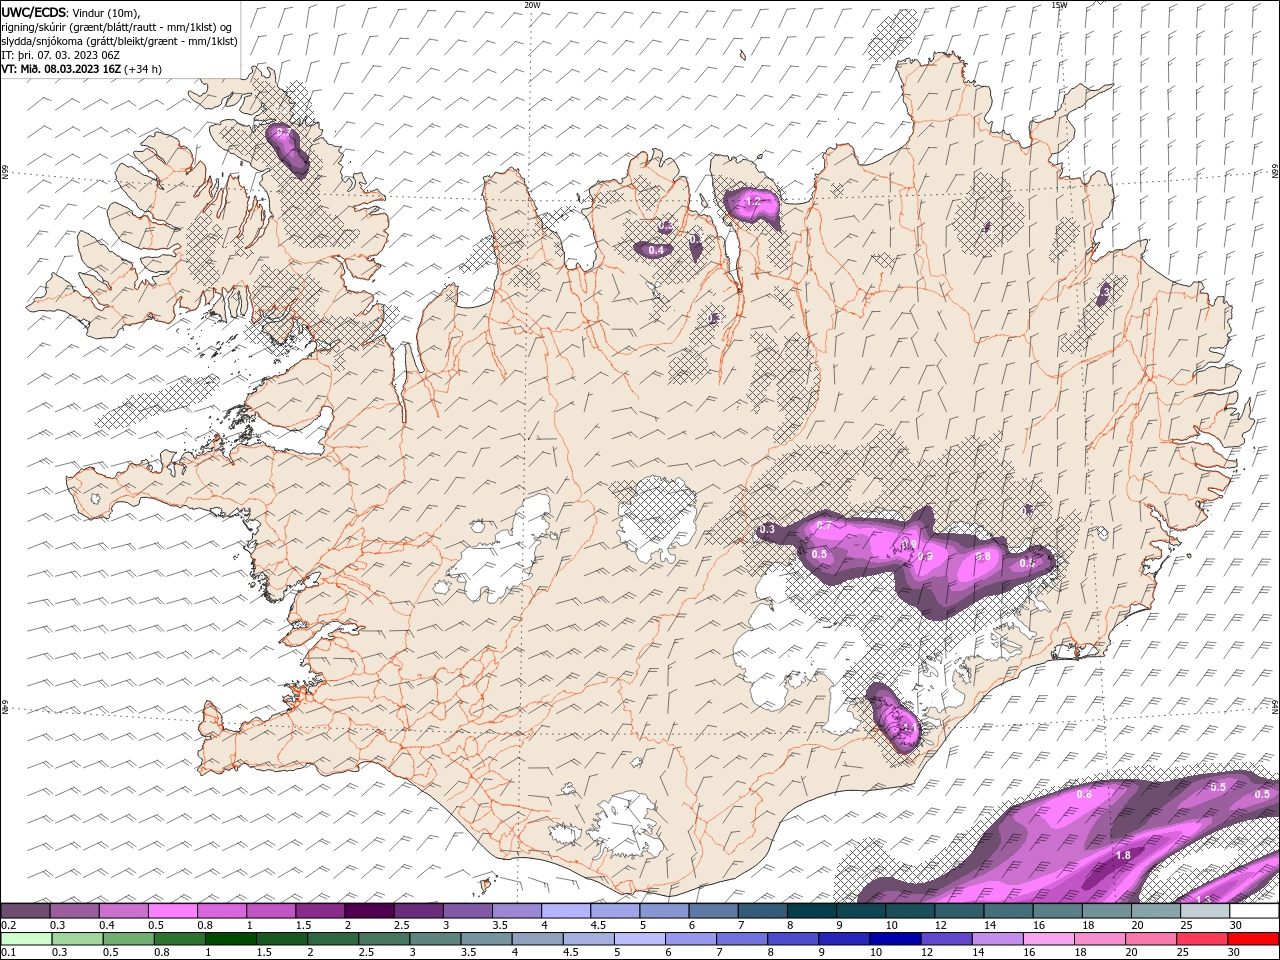Click the upper legend swatch between 25 and 30
Screen dimensions: 1280x960
(1204, 911)
